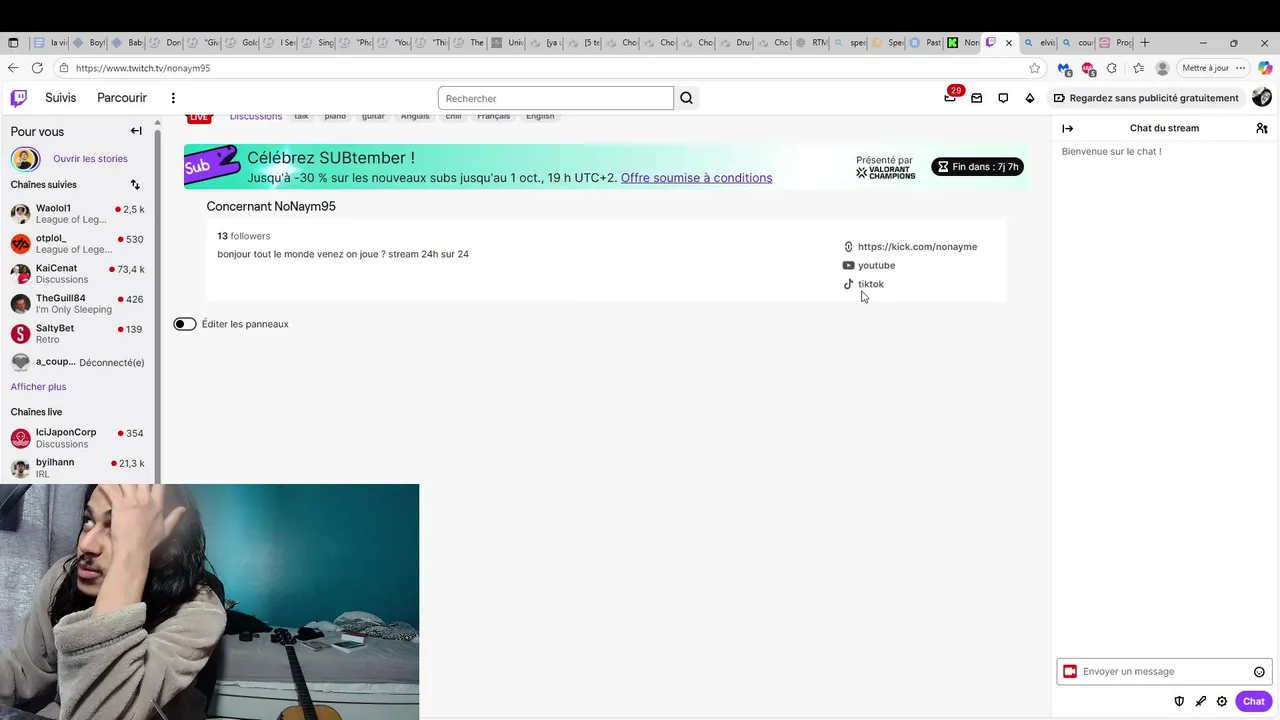Click the Get Bits diamond icon
This screenshot has height=720, width=1280.
click(x=1030, y=98)
